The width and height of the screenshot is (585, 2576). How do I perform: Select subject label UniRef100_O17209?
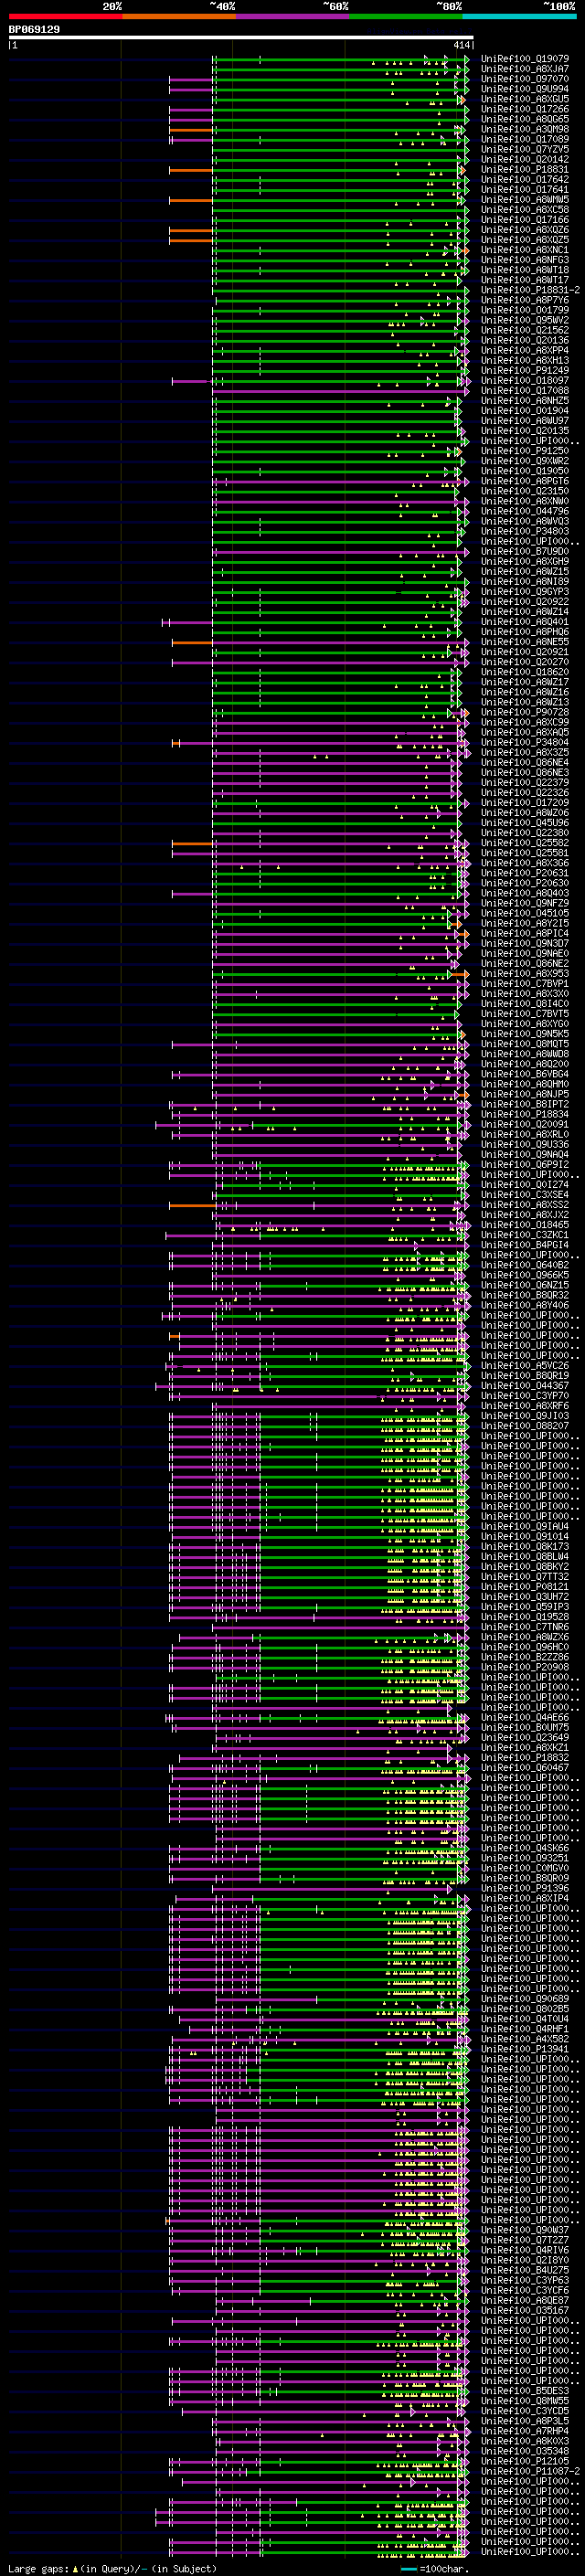click(525, 802)
